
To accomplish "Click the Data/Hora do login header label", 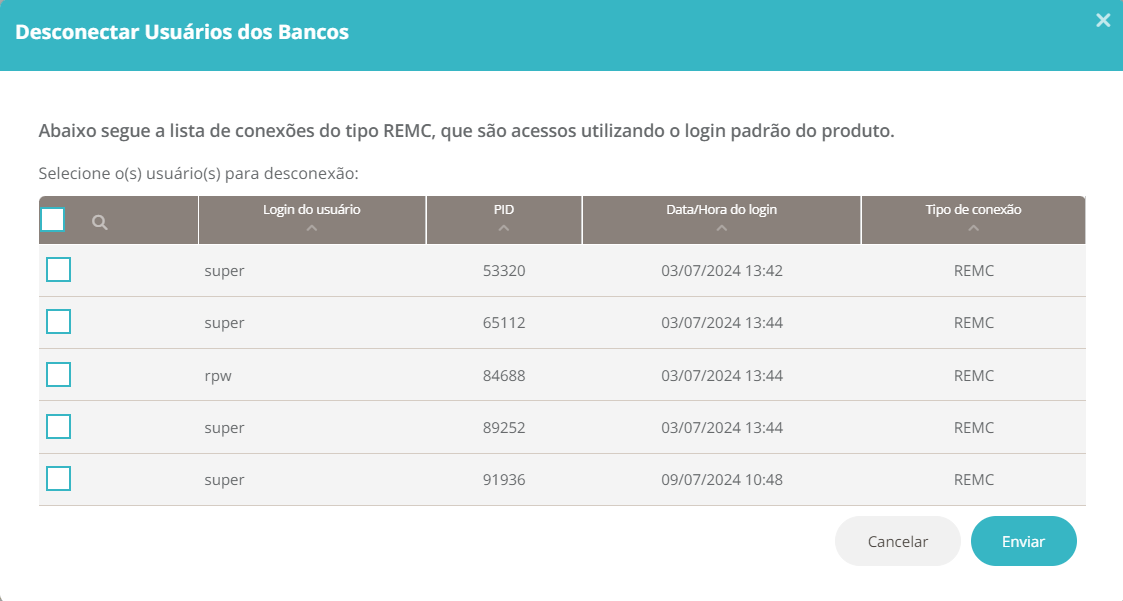I will [x=722, y=210].
